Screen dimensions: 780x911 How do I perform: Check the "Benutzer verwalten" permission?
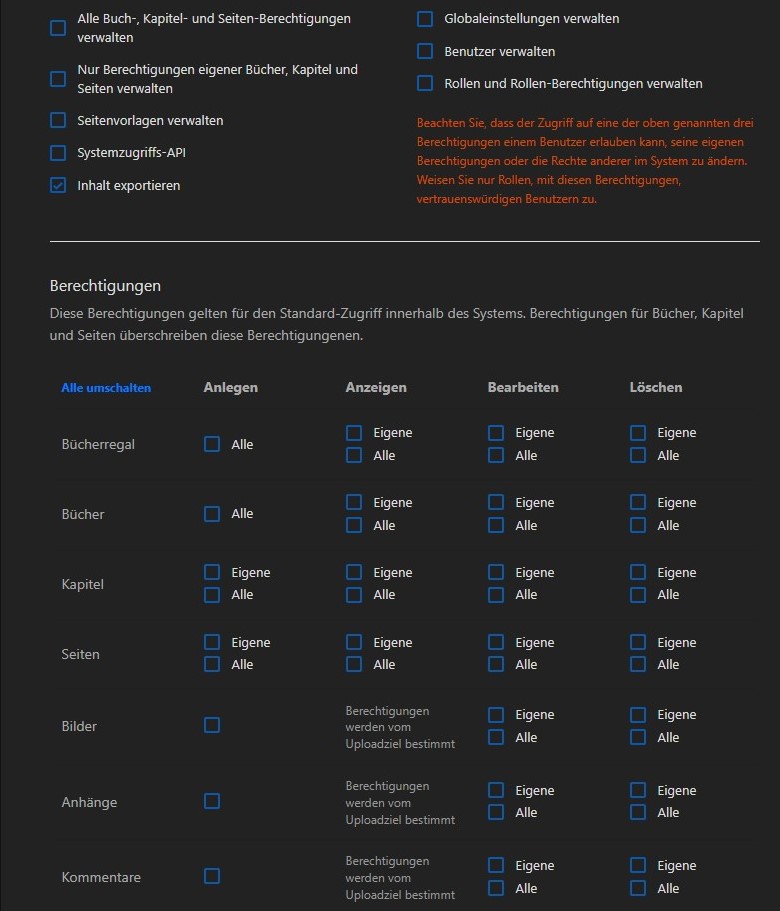pyautogui.click(x=425, y=51)
